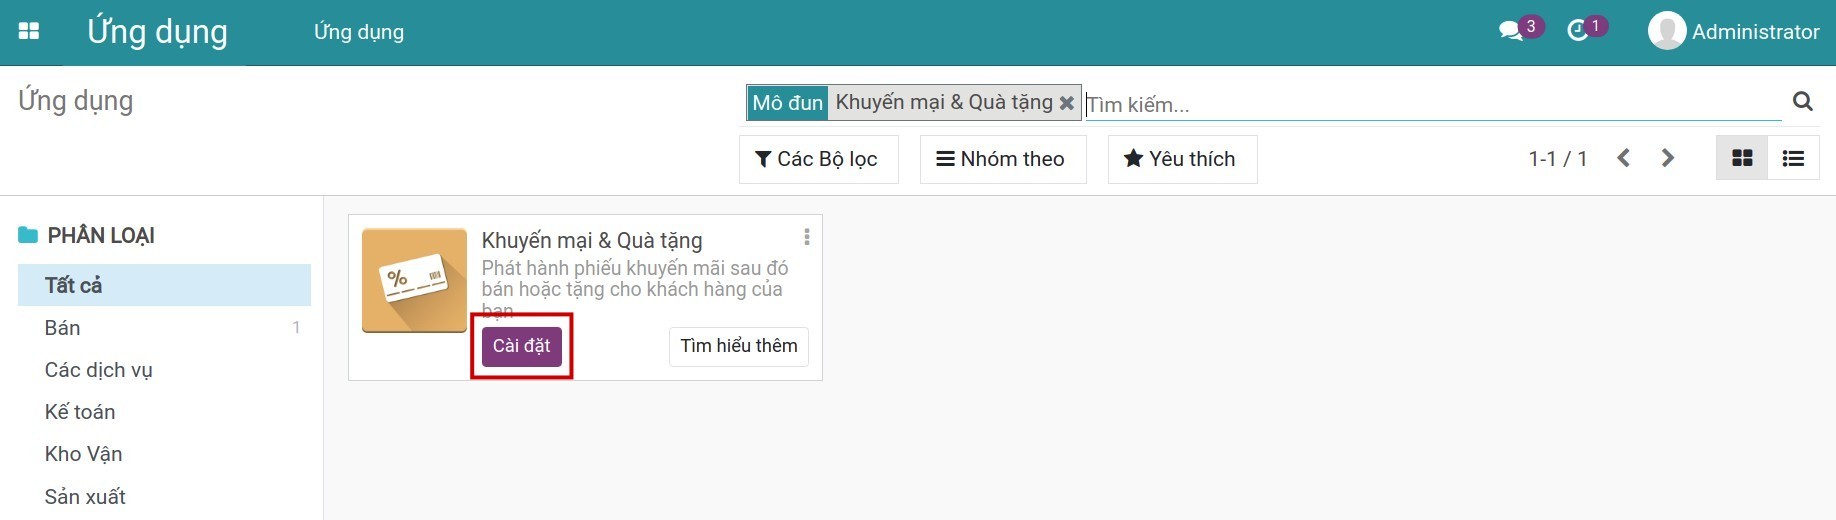
Task: Click the magnifying glass search icon
Action: pyautogui.click(x=1803, y=101)
